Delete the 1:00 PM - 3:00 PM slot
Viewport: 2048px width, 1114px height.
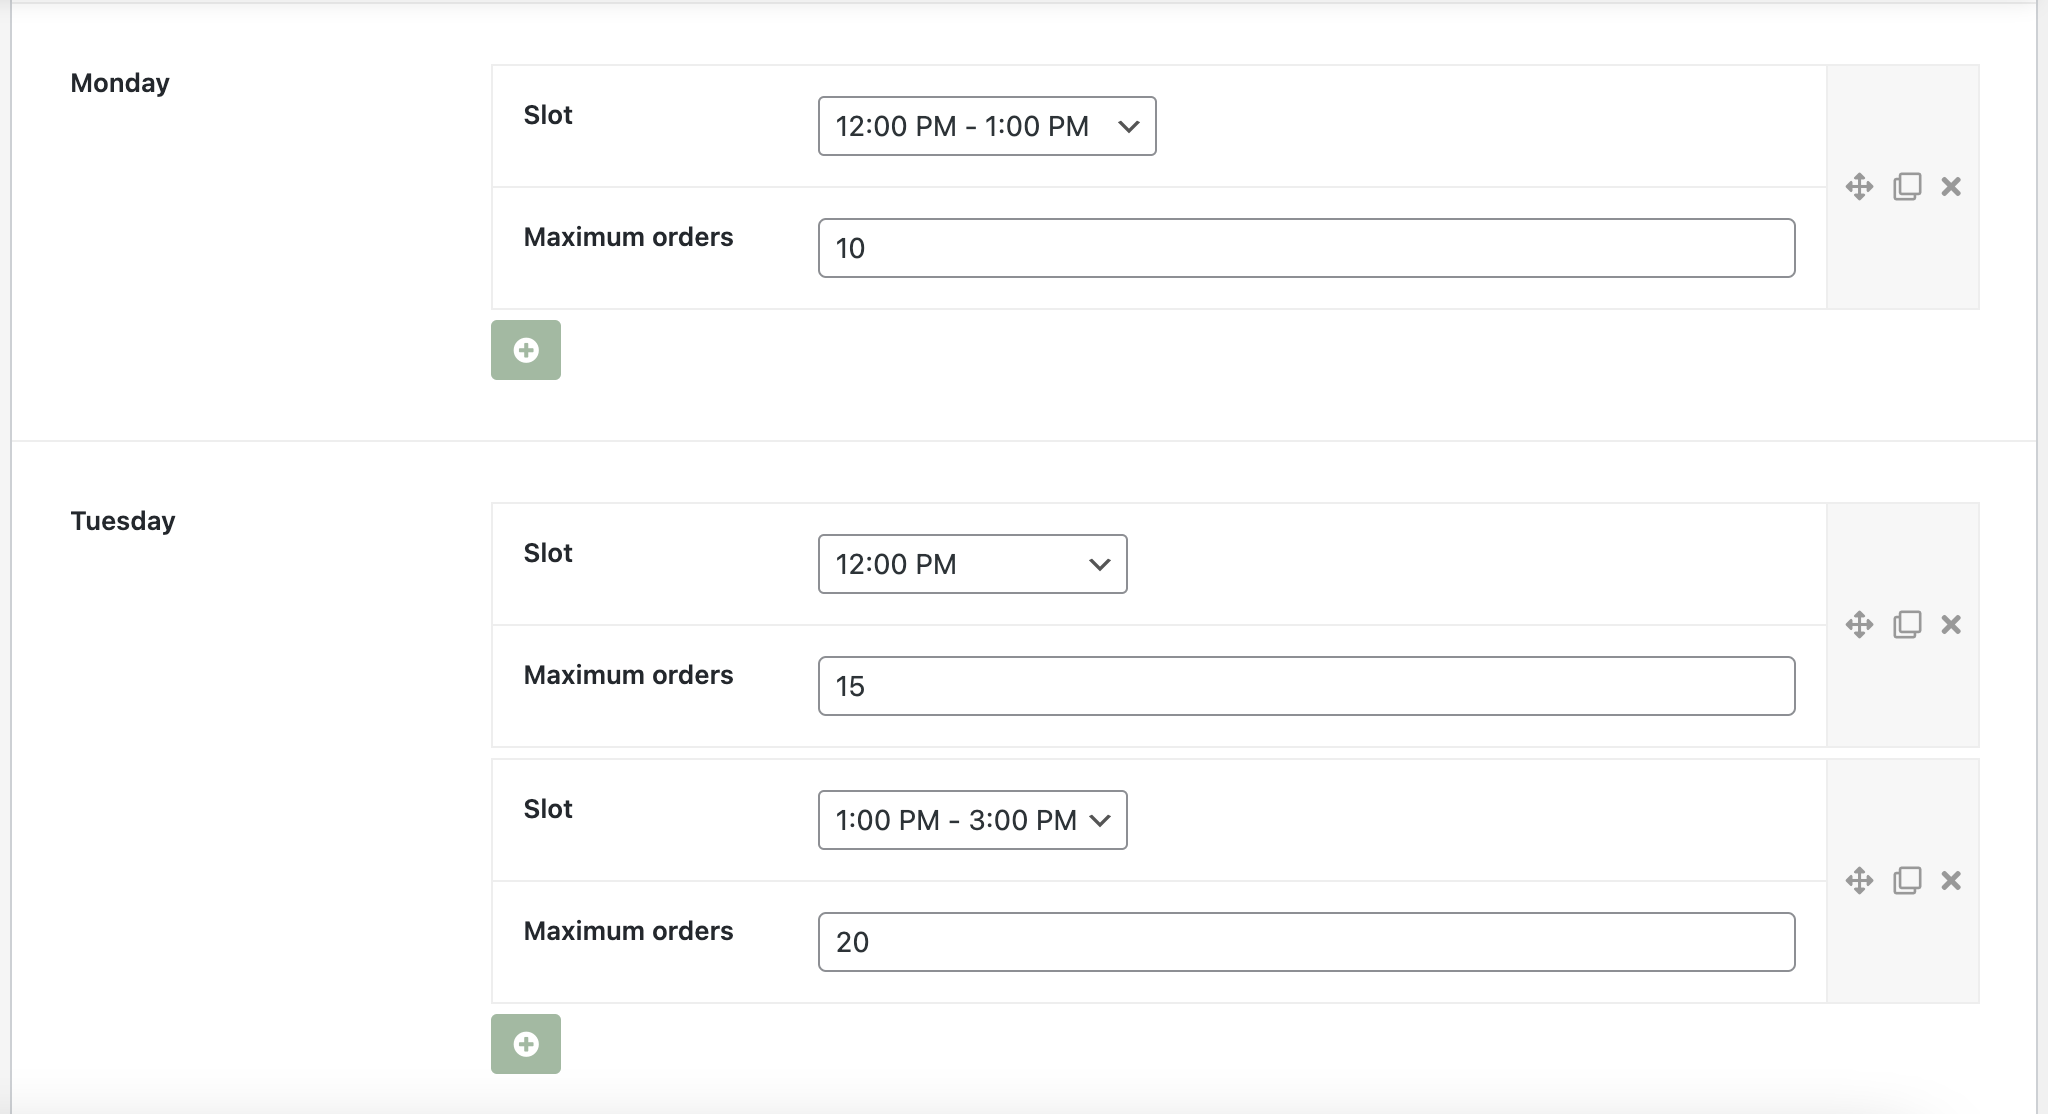[x=1951, y=881]
